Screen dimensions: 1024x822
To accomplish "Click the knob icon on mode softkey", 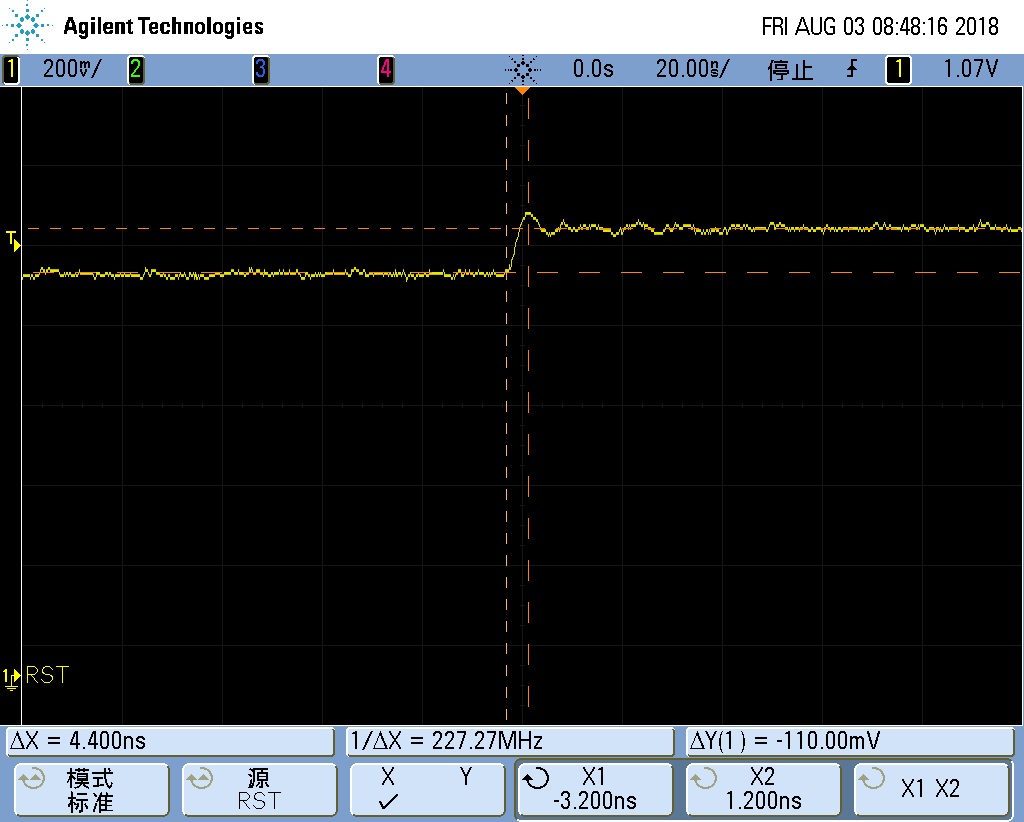I will click(32, 778).
